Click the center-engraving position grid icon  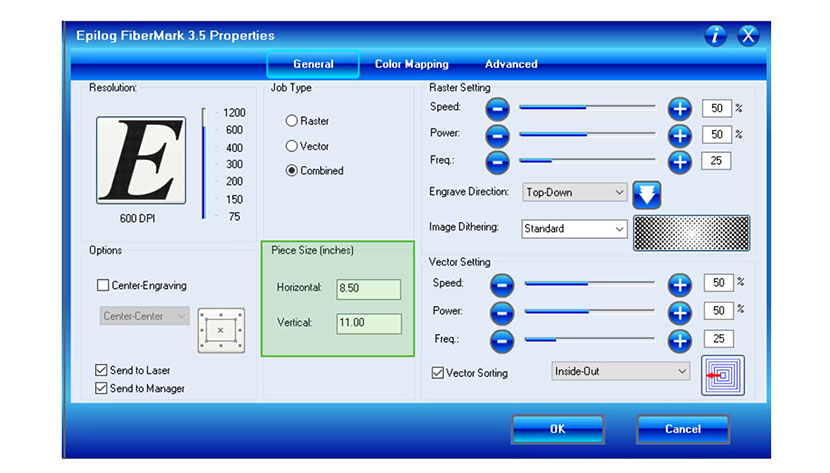click(x=221, y=329)
